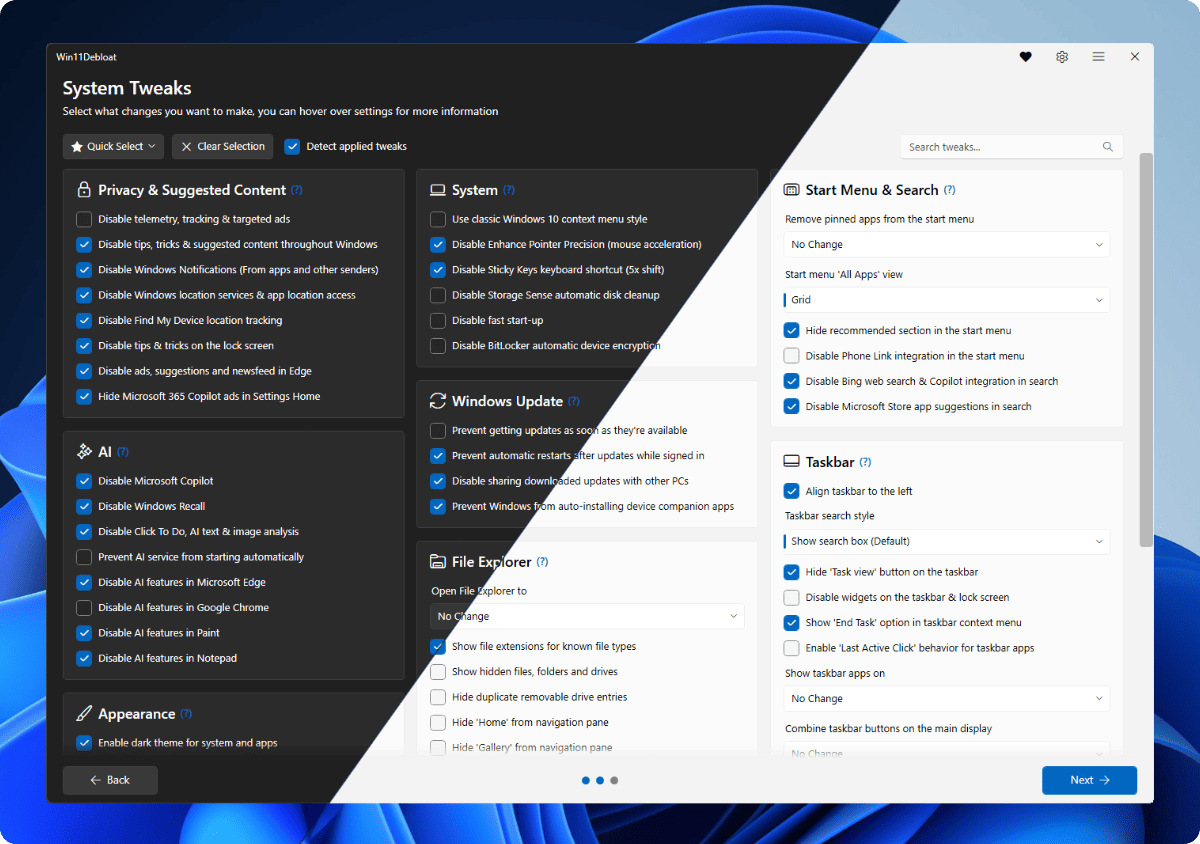Check Prevent AI service from starting automatically

pos(84,557)
